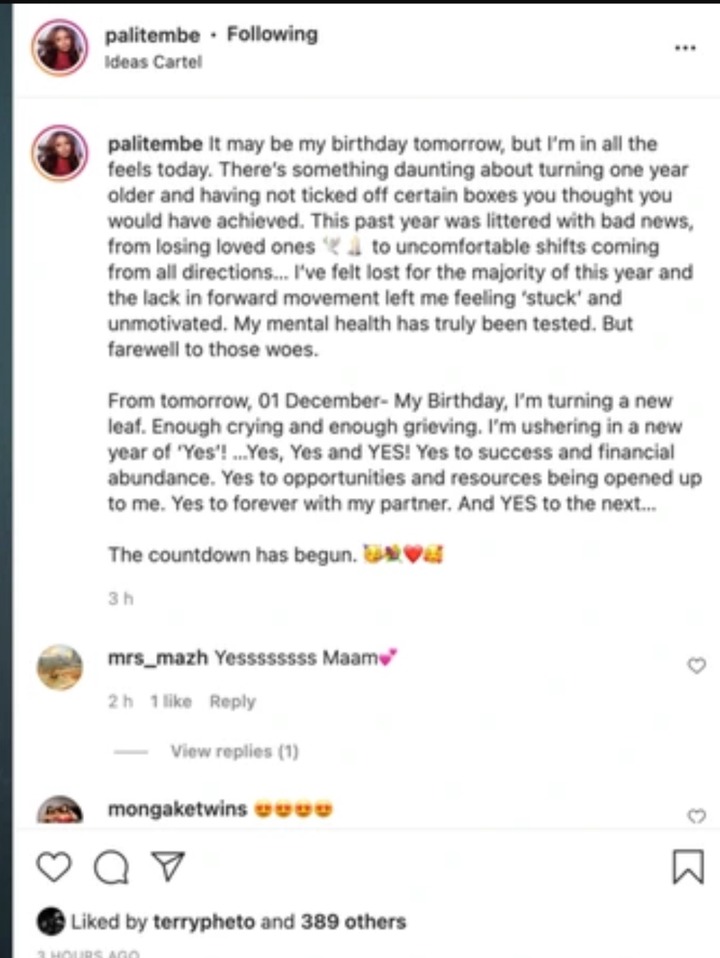Screen dimensions: 720x958
Task: Toggle the Following status for palitembe
Action: 272,34
